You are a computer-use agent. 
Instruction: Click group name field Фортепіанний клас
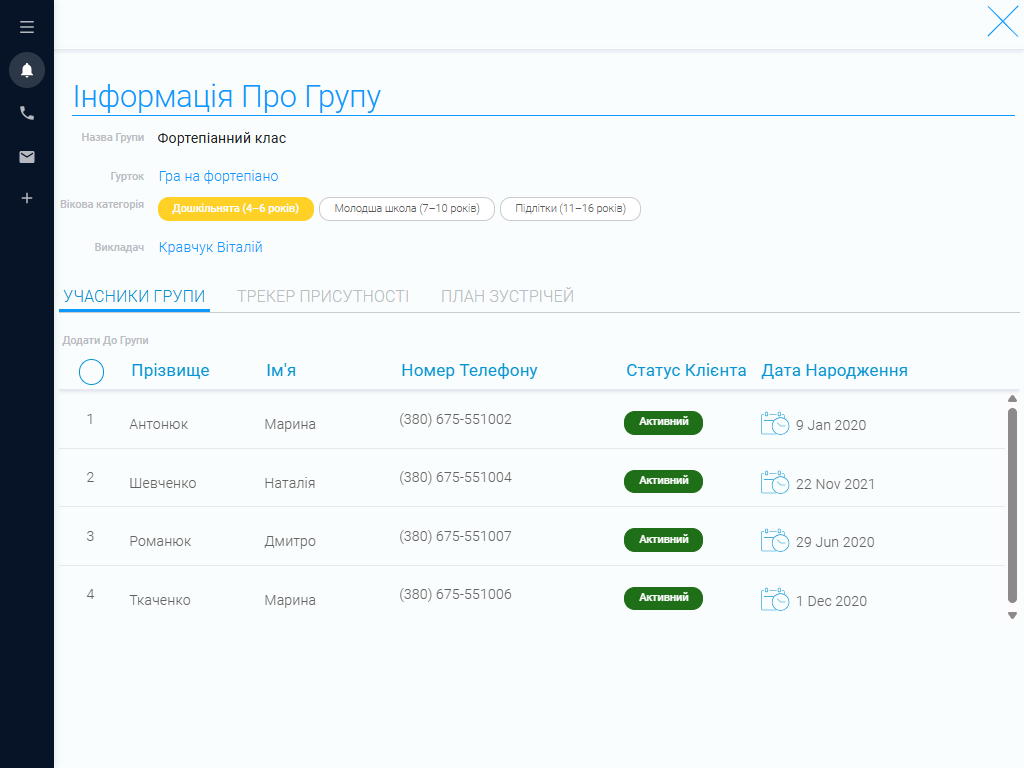click(221, 138)
